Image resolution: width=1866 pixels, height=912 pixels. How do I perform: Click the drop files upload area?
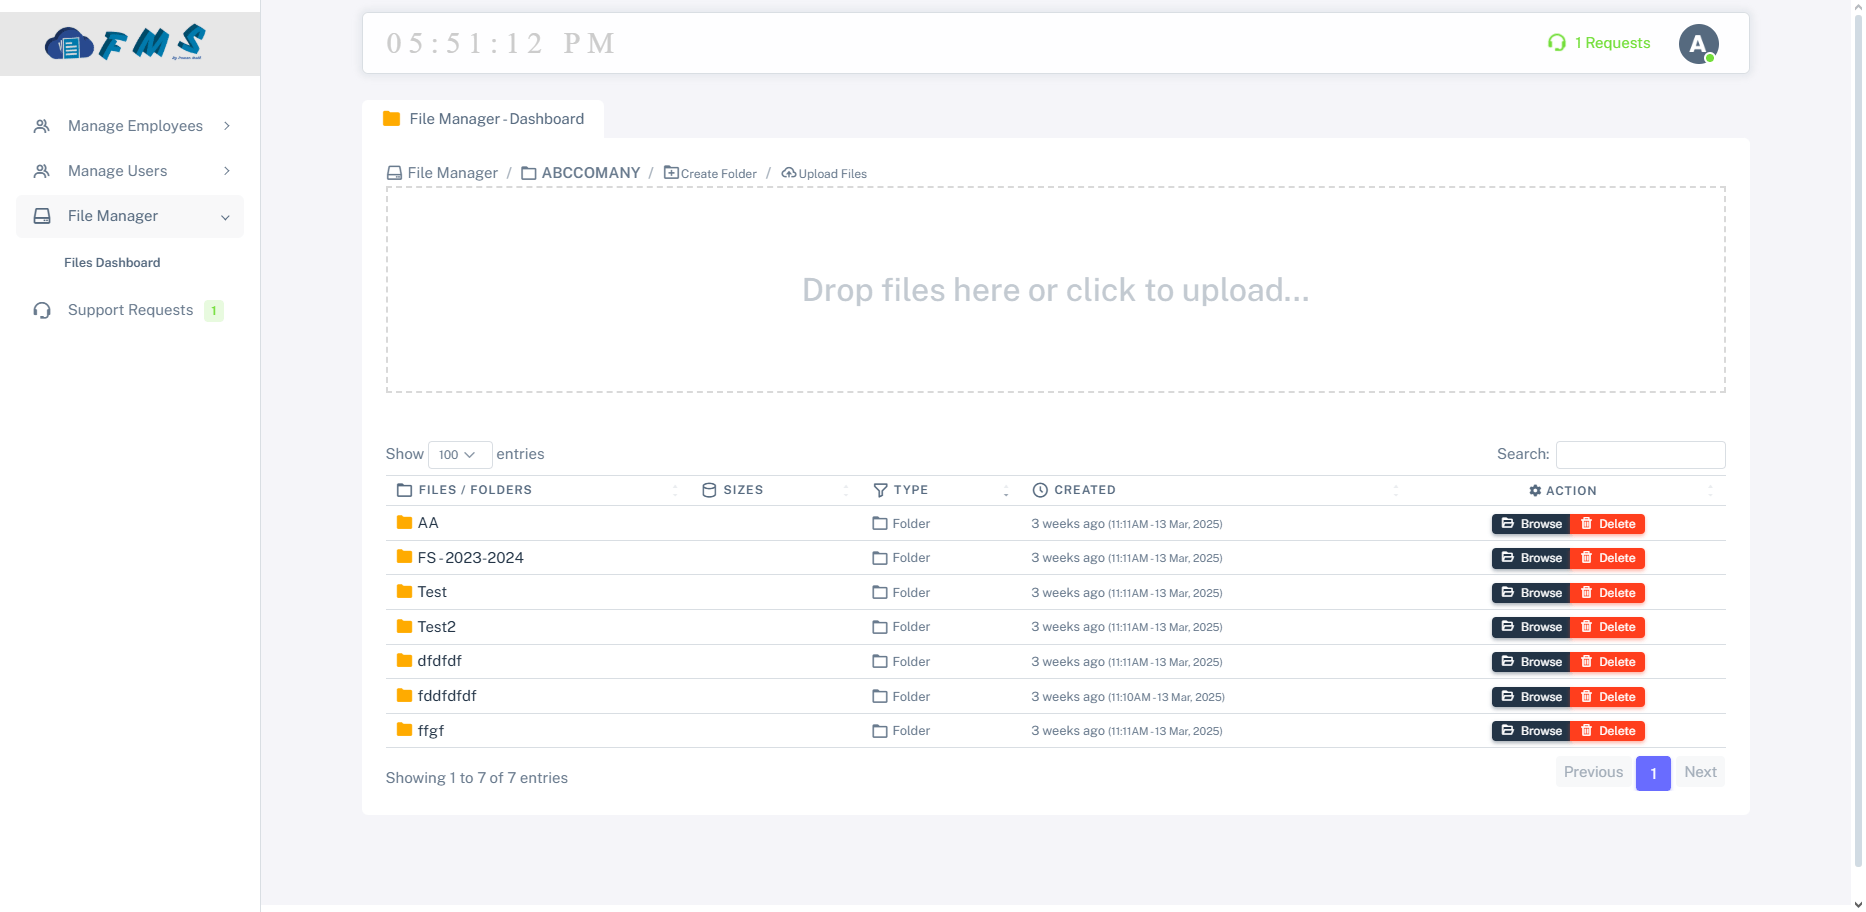pyautogui.click(x=1056, y=290)
